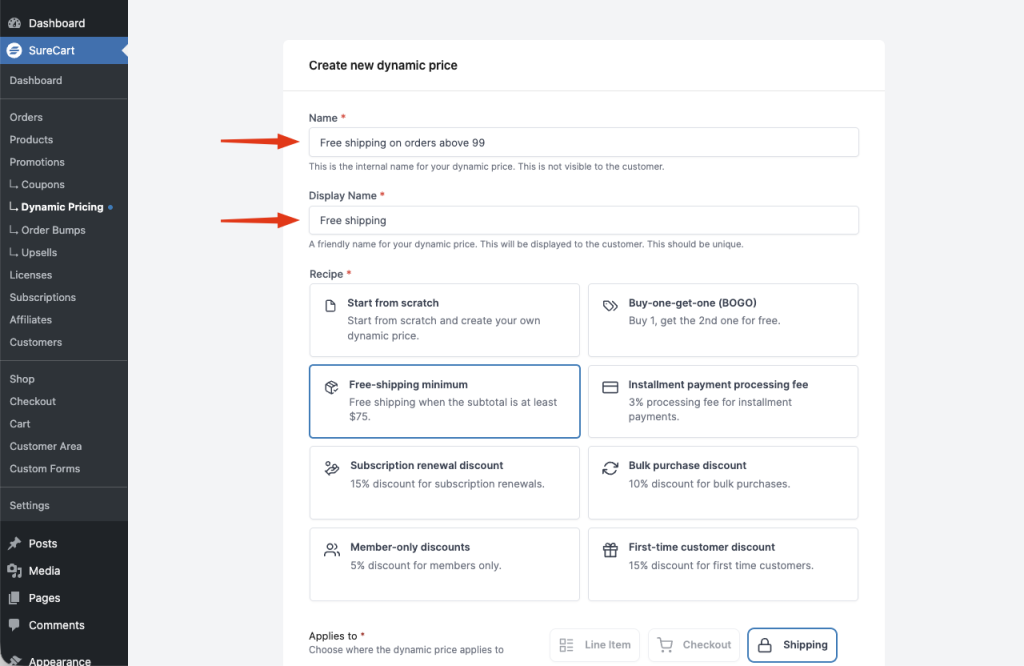Viewport: 1024px width, 666px height.
Task: Click the credit card icon for Installment fee
Action: [x=610, y=387]
